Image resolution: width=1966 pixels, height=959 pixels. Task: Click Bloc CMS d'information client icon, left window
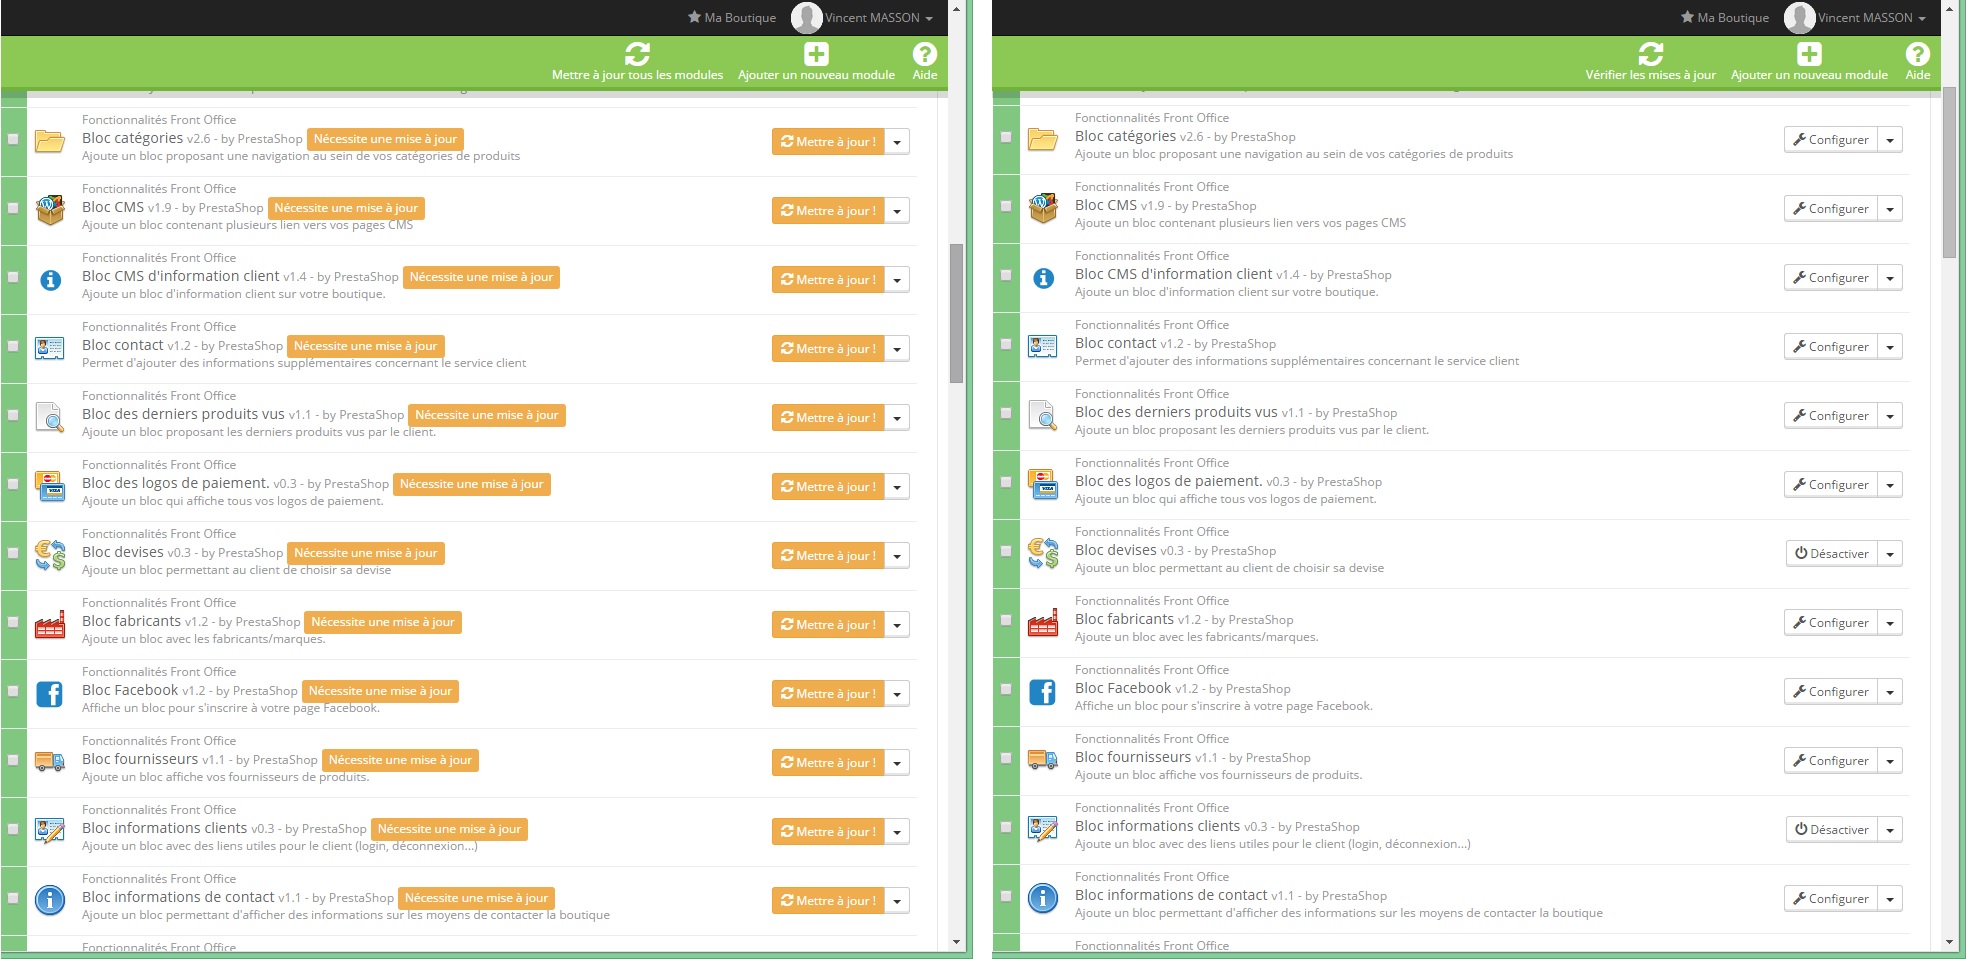tap(50, 280)
